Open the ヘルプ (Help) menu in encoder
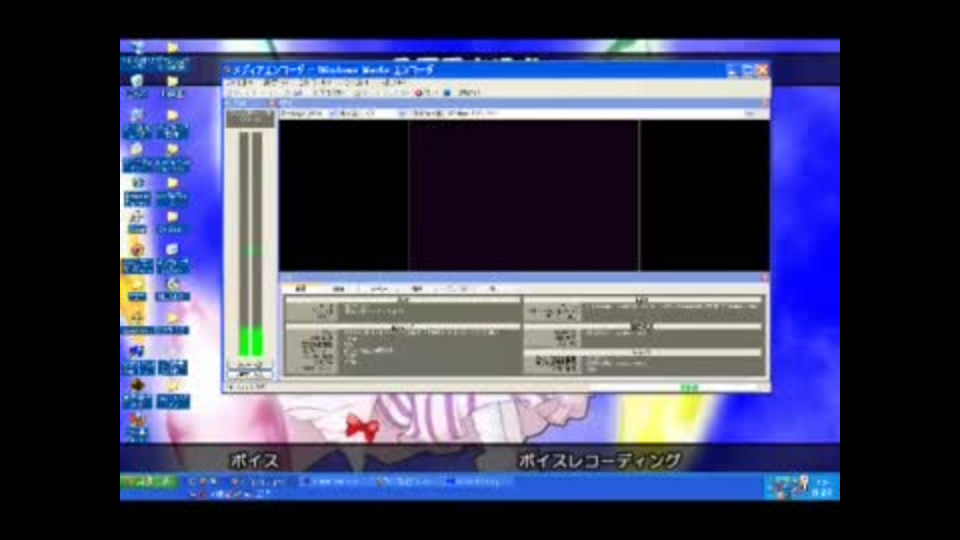Screen dimensions: 960x540 (393, 82)
